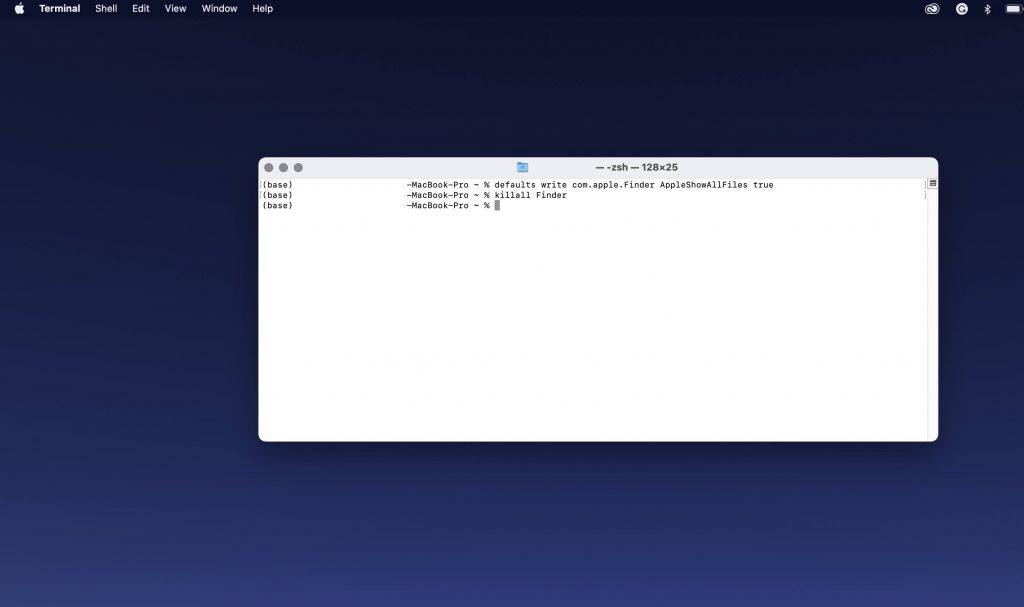Open the View menu
Screen dimensions: 1024x607
coord(175,8)
